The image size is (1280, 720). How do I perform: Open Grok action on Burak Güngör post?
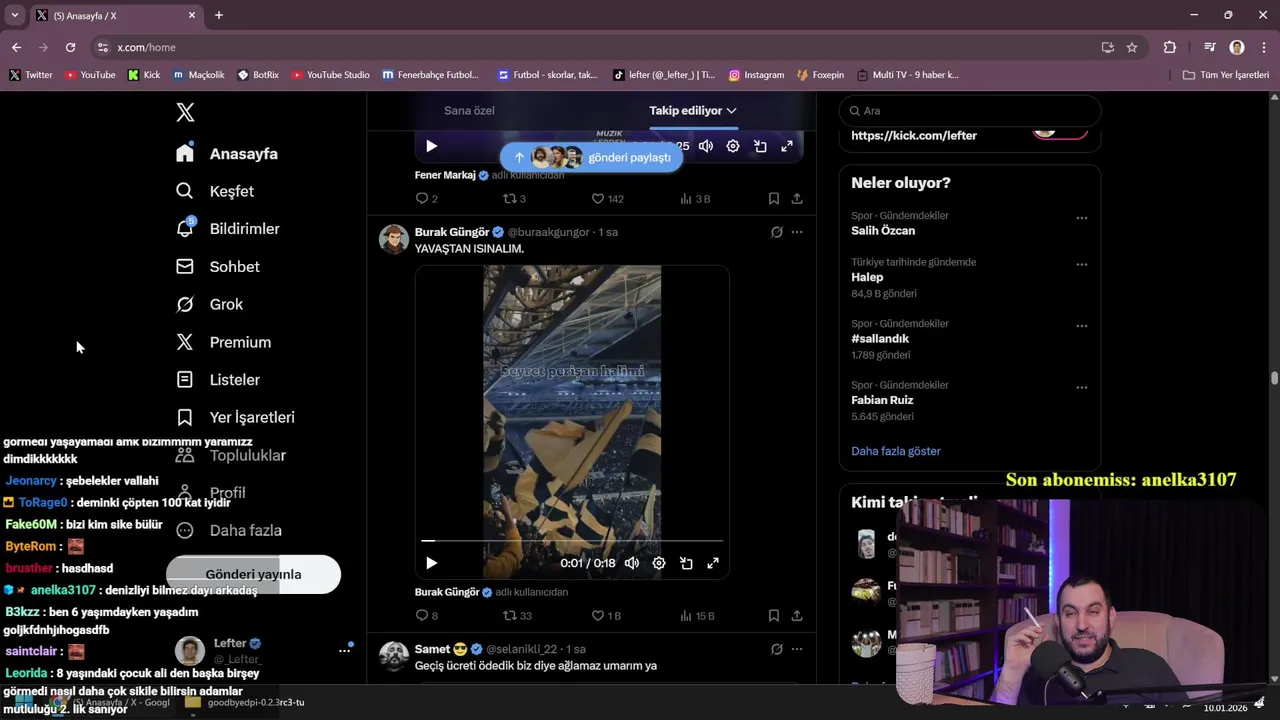pos(776,232)
